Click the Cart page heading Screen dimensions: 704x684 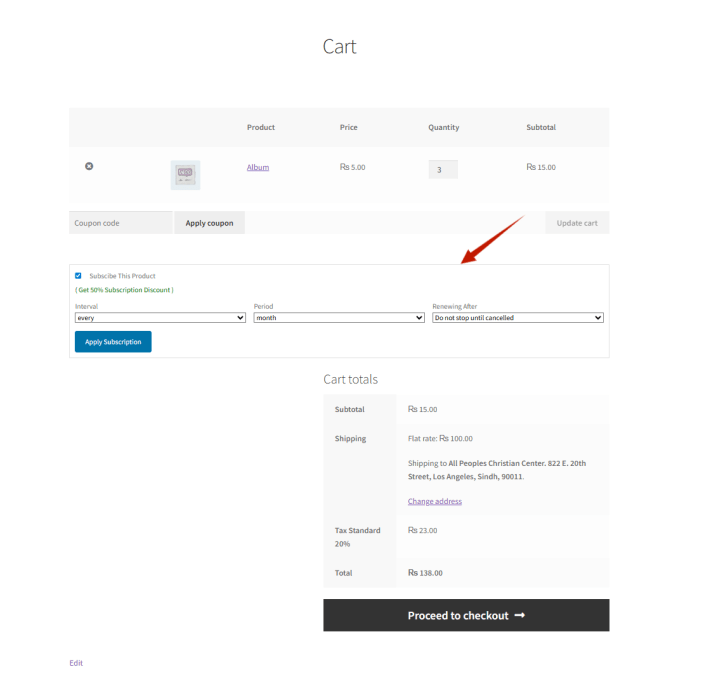click(339, 47)
